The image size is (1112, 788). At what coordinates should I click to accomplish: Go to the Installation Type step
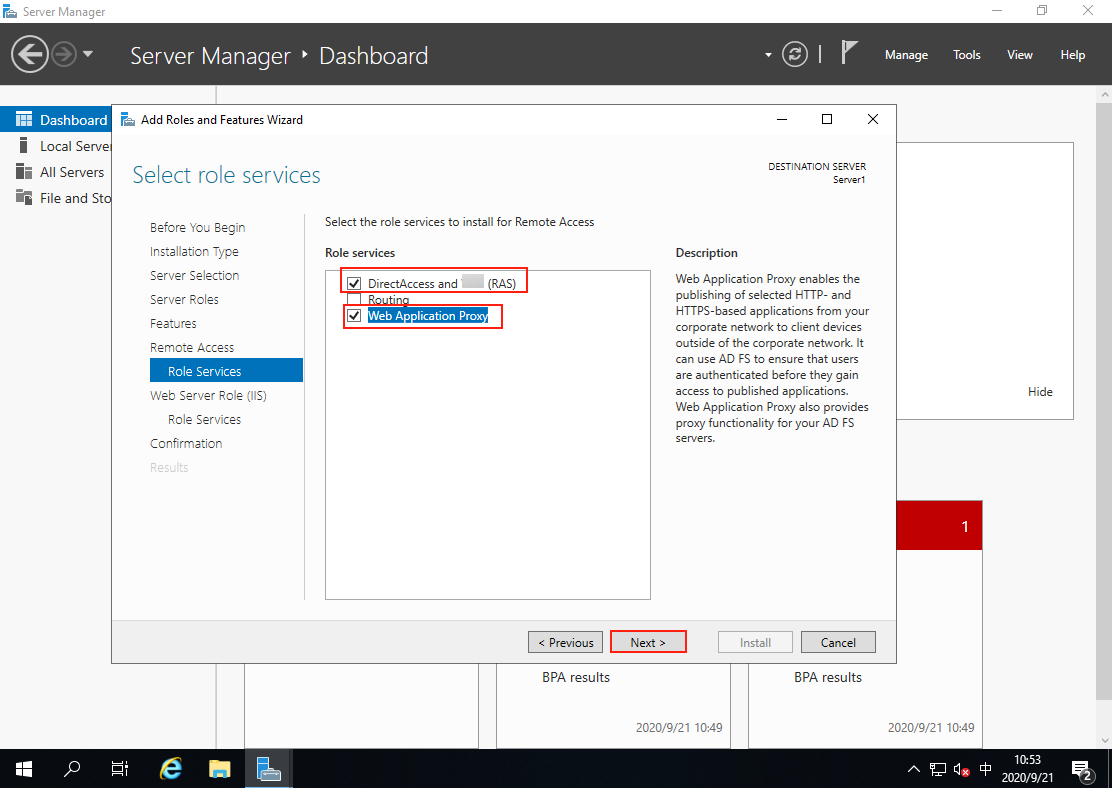point(194,252)
